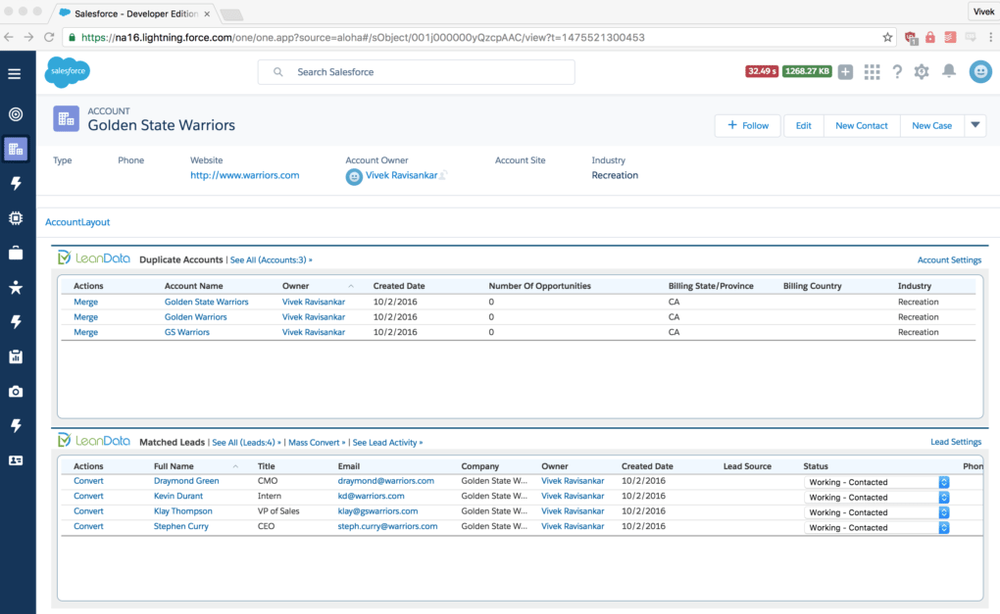1000x614 pixels.
Task: Open the App Launcher grid icon
Action: [872, 72]
